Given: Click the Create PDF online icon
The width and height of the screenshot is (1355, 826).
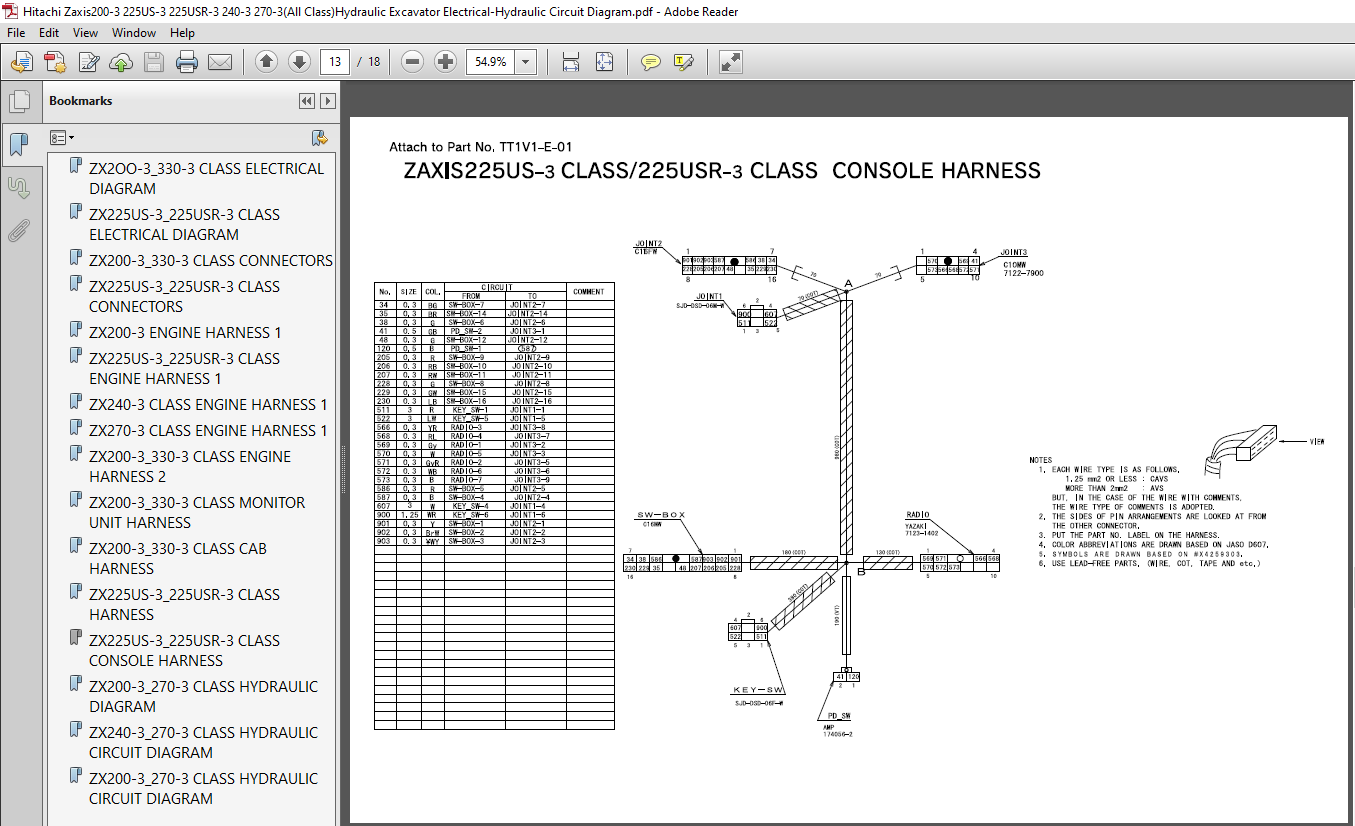Looking at the screenshot, I should click(x=54, y=62).
